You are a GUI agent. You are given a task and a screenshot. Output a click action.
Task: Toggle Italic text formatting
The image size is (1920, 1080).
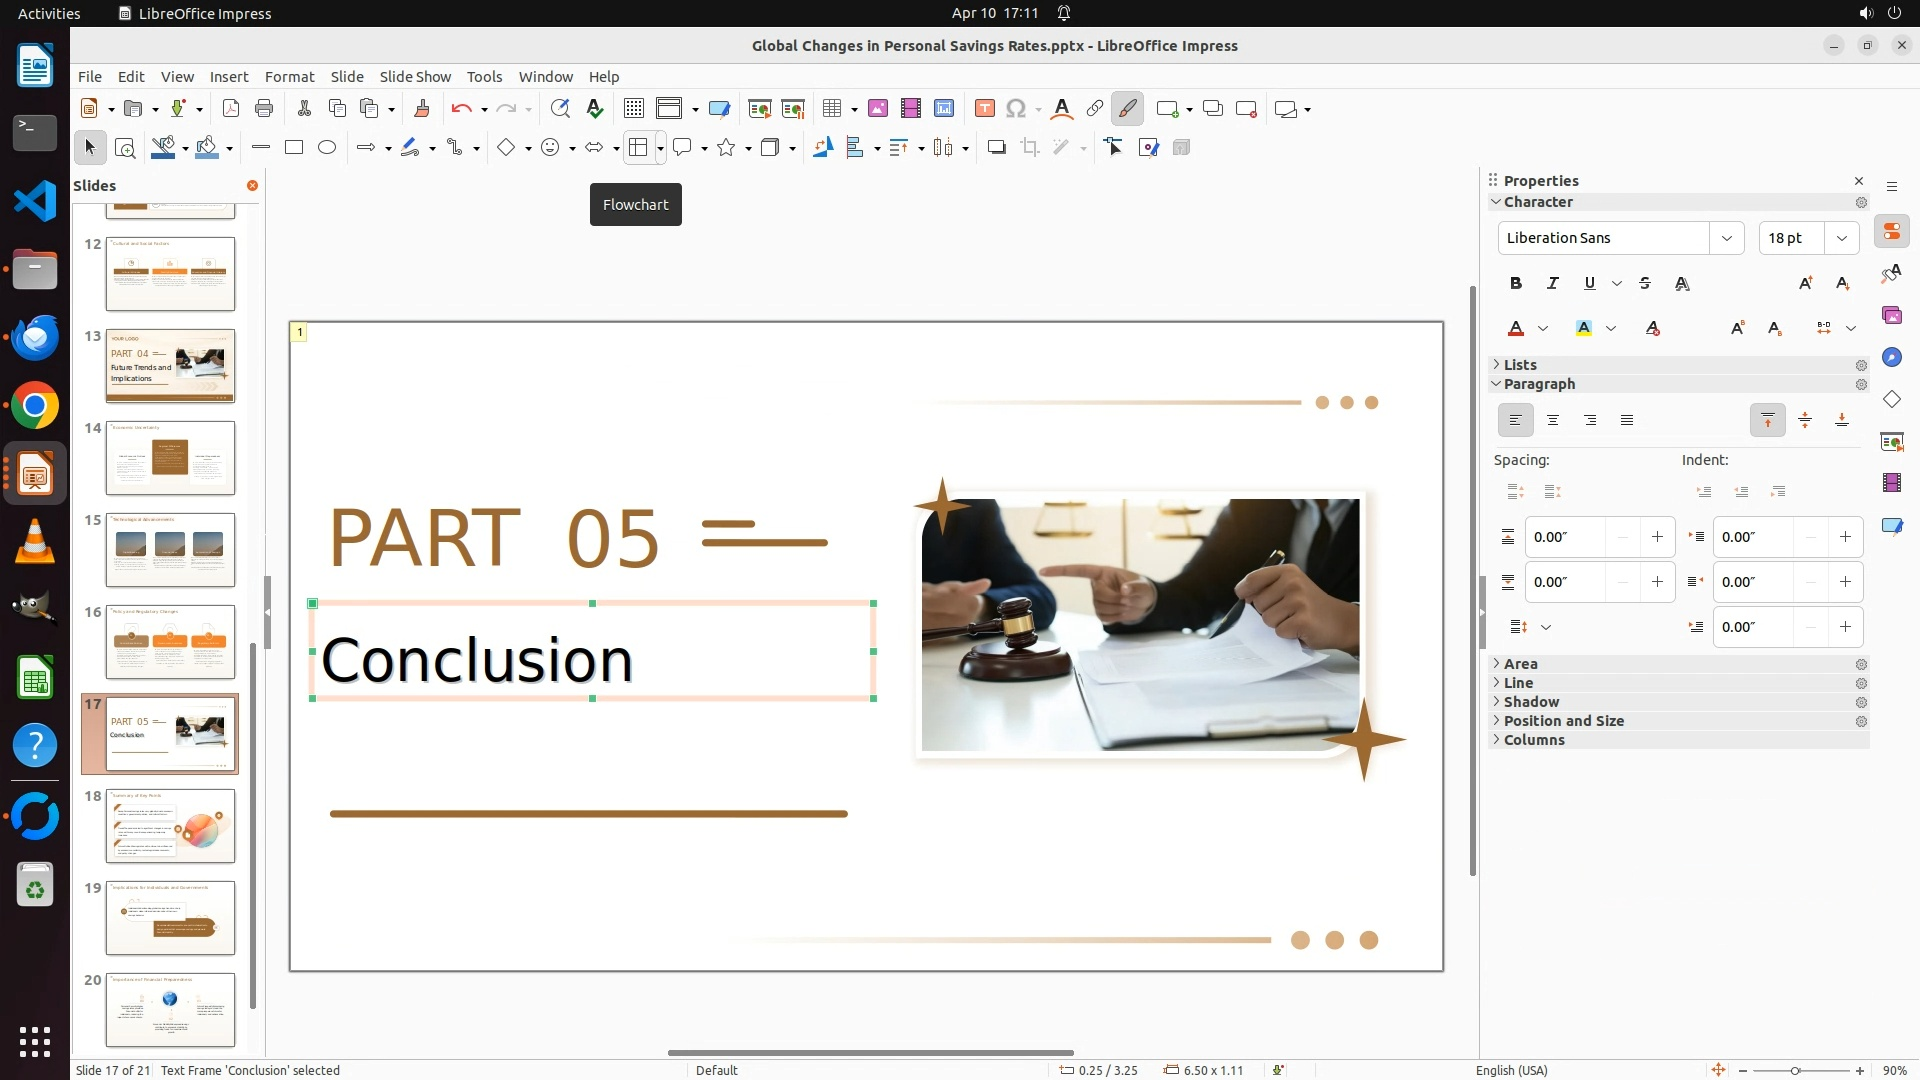coord(1552,284)
